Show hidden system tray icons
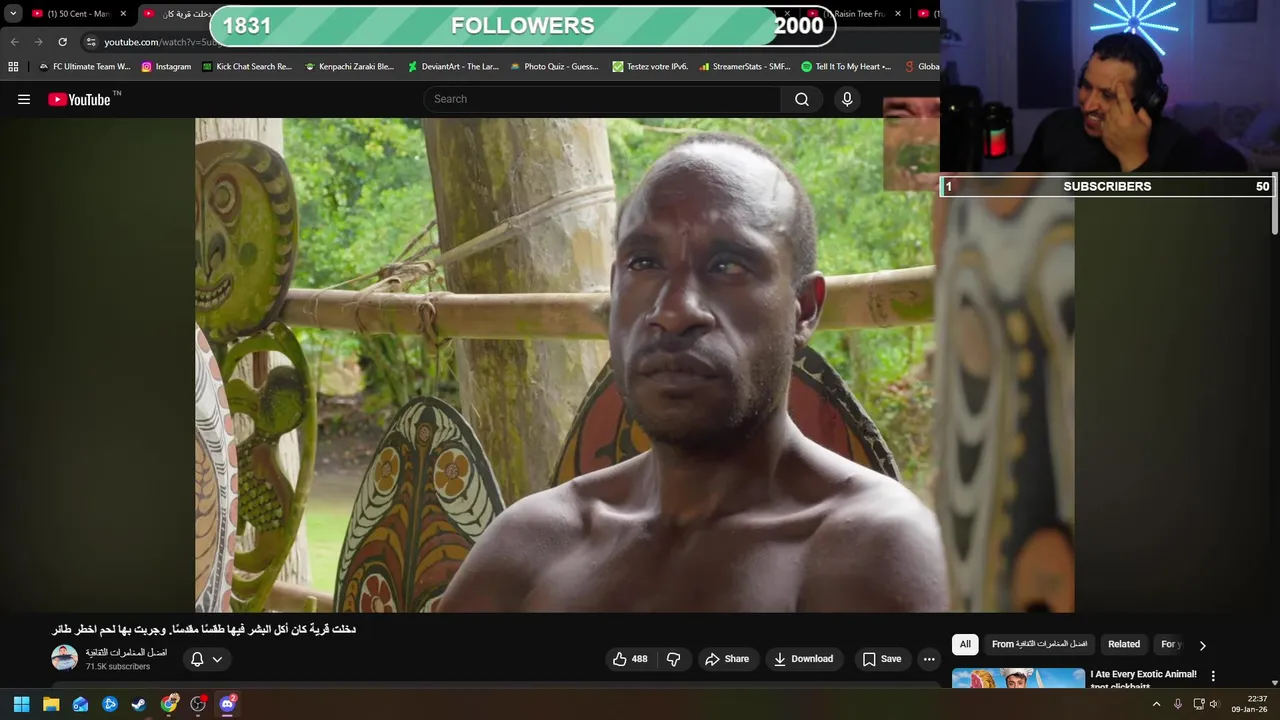Screen dimensions: 1280x720 (1156, 704)
